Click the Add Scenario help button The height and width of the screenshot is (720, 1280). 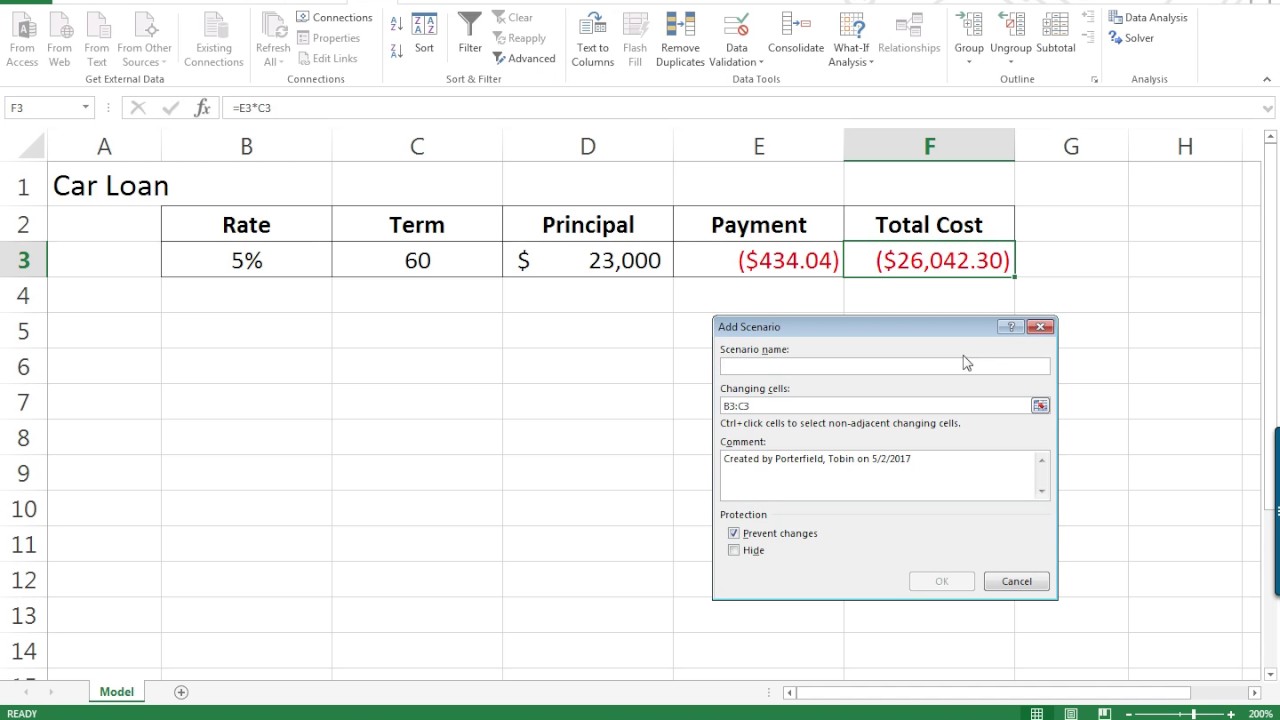pos(1011,327)
